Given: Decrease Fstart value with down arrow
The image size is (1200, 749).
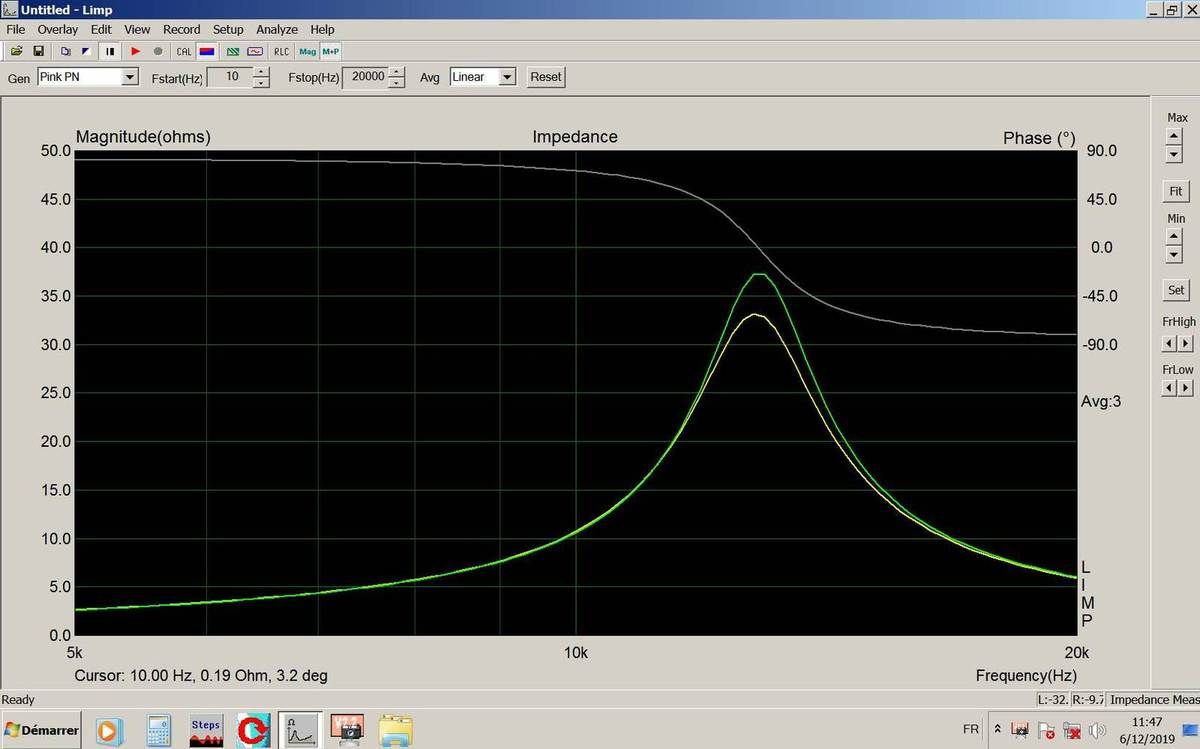Looking at the screenshot, I should [261, 82].
